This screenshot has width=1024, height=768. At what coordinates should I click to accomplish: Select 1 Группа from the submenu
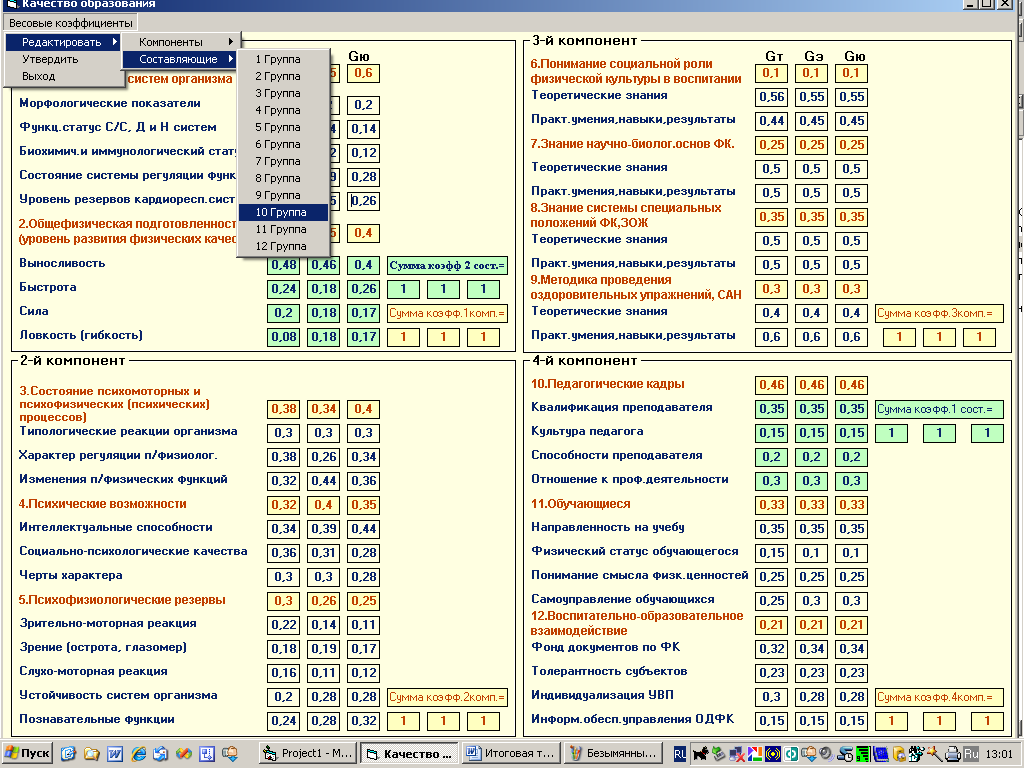pos(283,59)
